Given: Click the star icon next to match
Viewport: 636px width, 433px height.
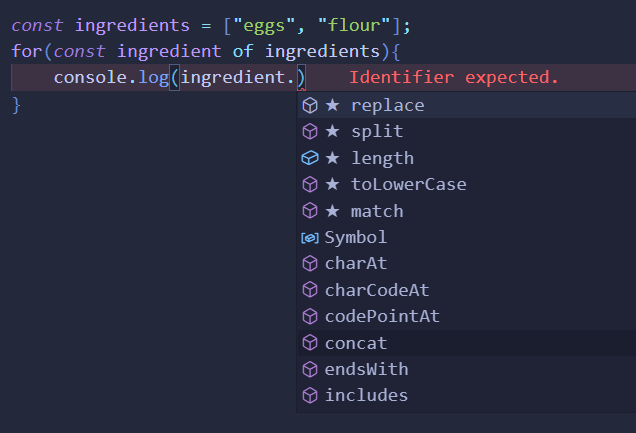Looking at the screenshot, I should 332,210.
